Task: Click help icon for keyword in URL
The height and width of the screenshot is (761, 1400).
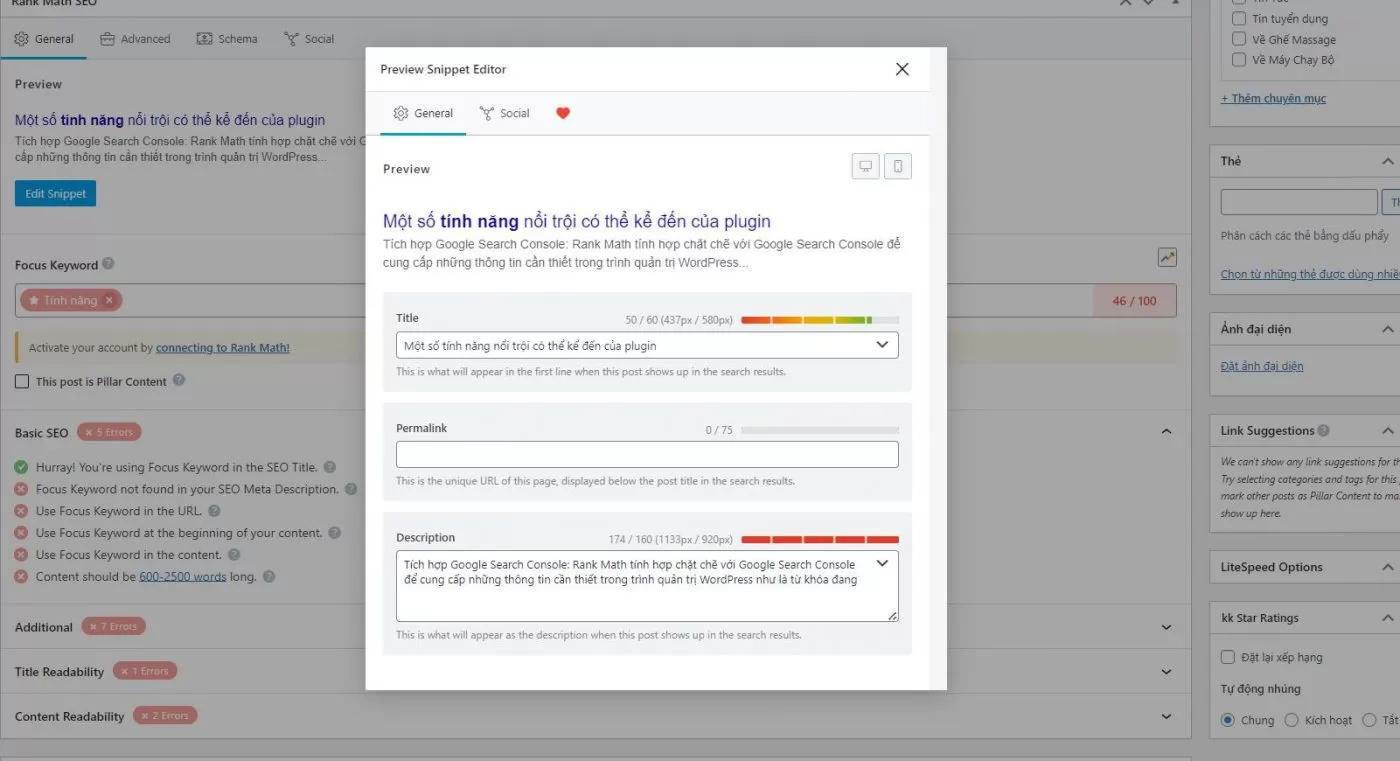Action: click(x=213, y=511)
